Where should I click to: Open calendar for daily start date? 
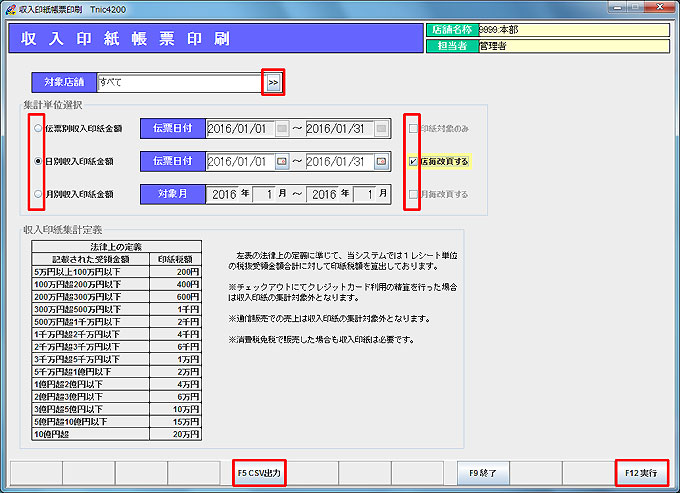pyautogui.click(x=282, y=161)
